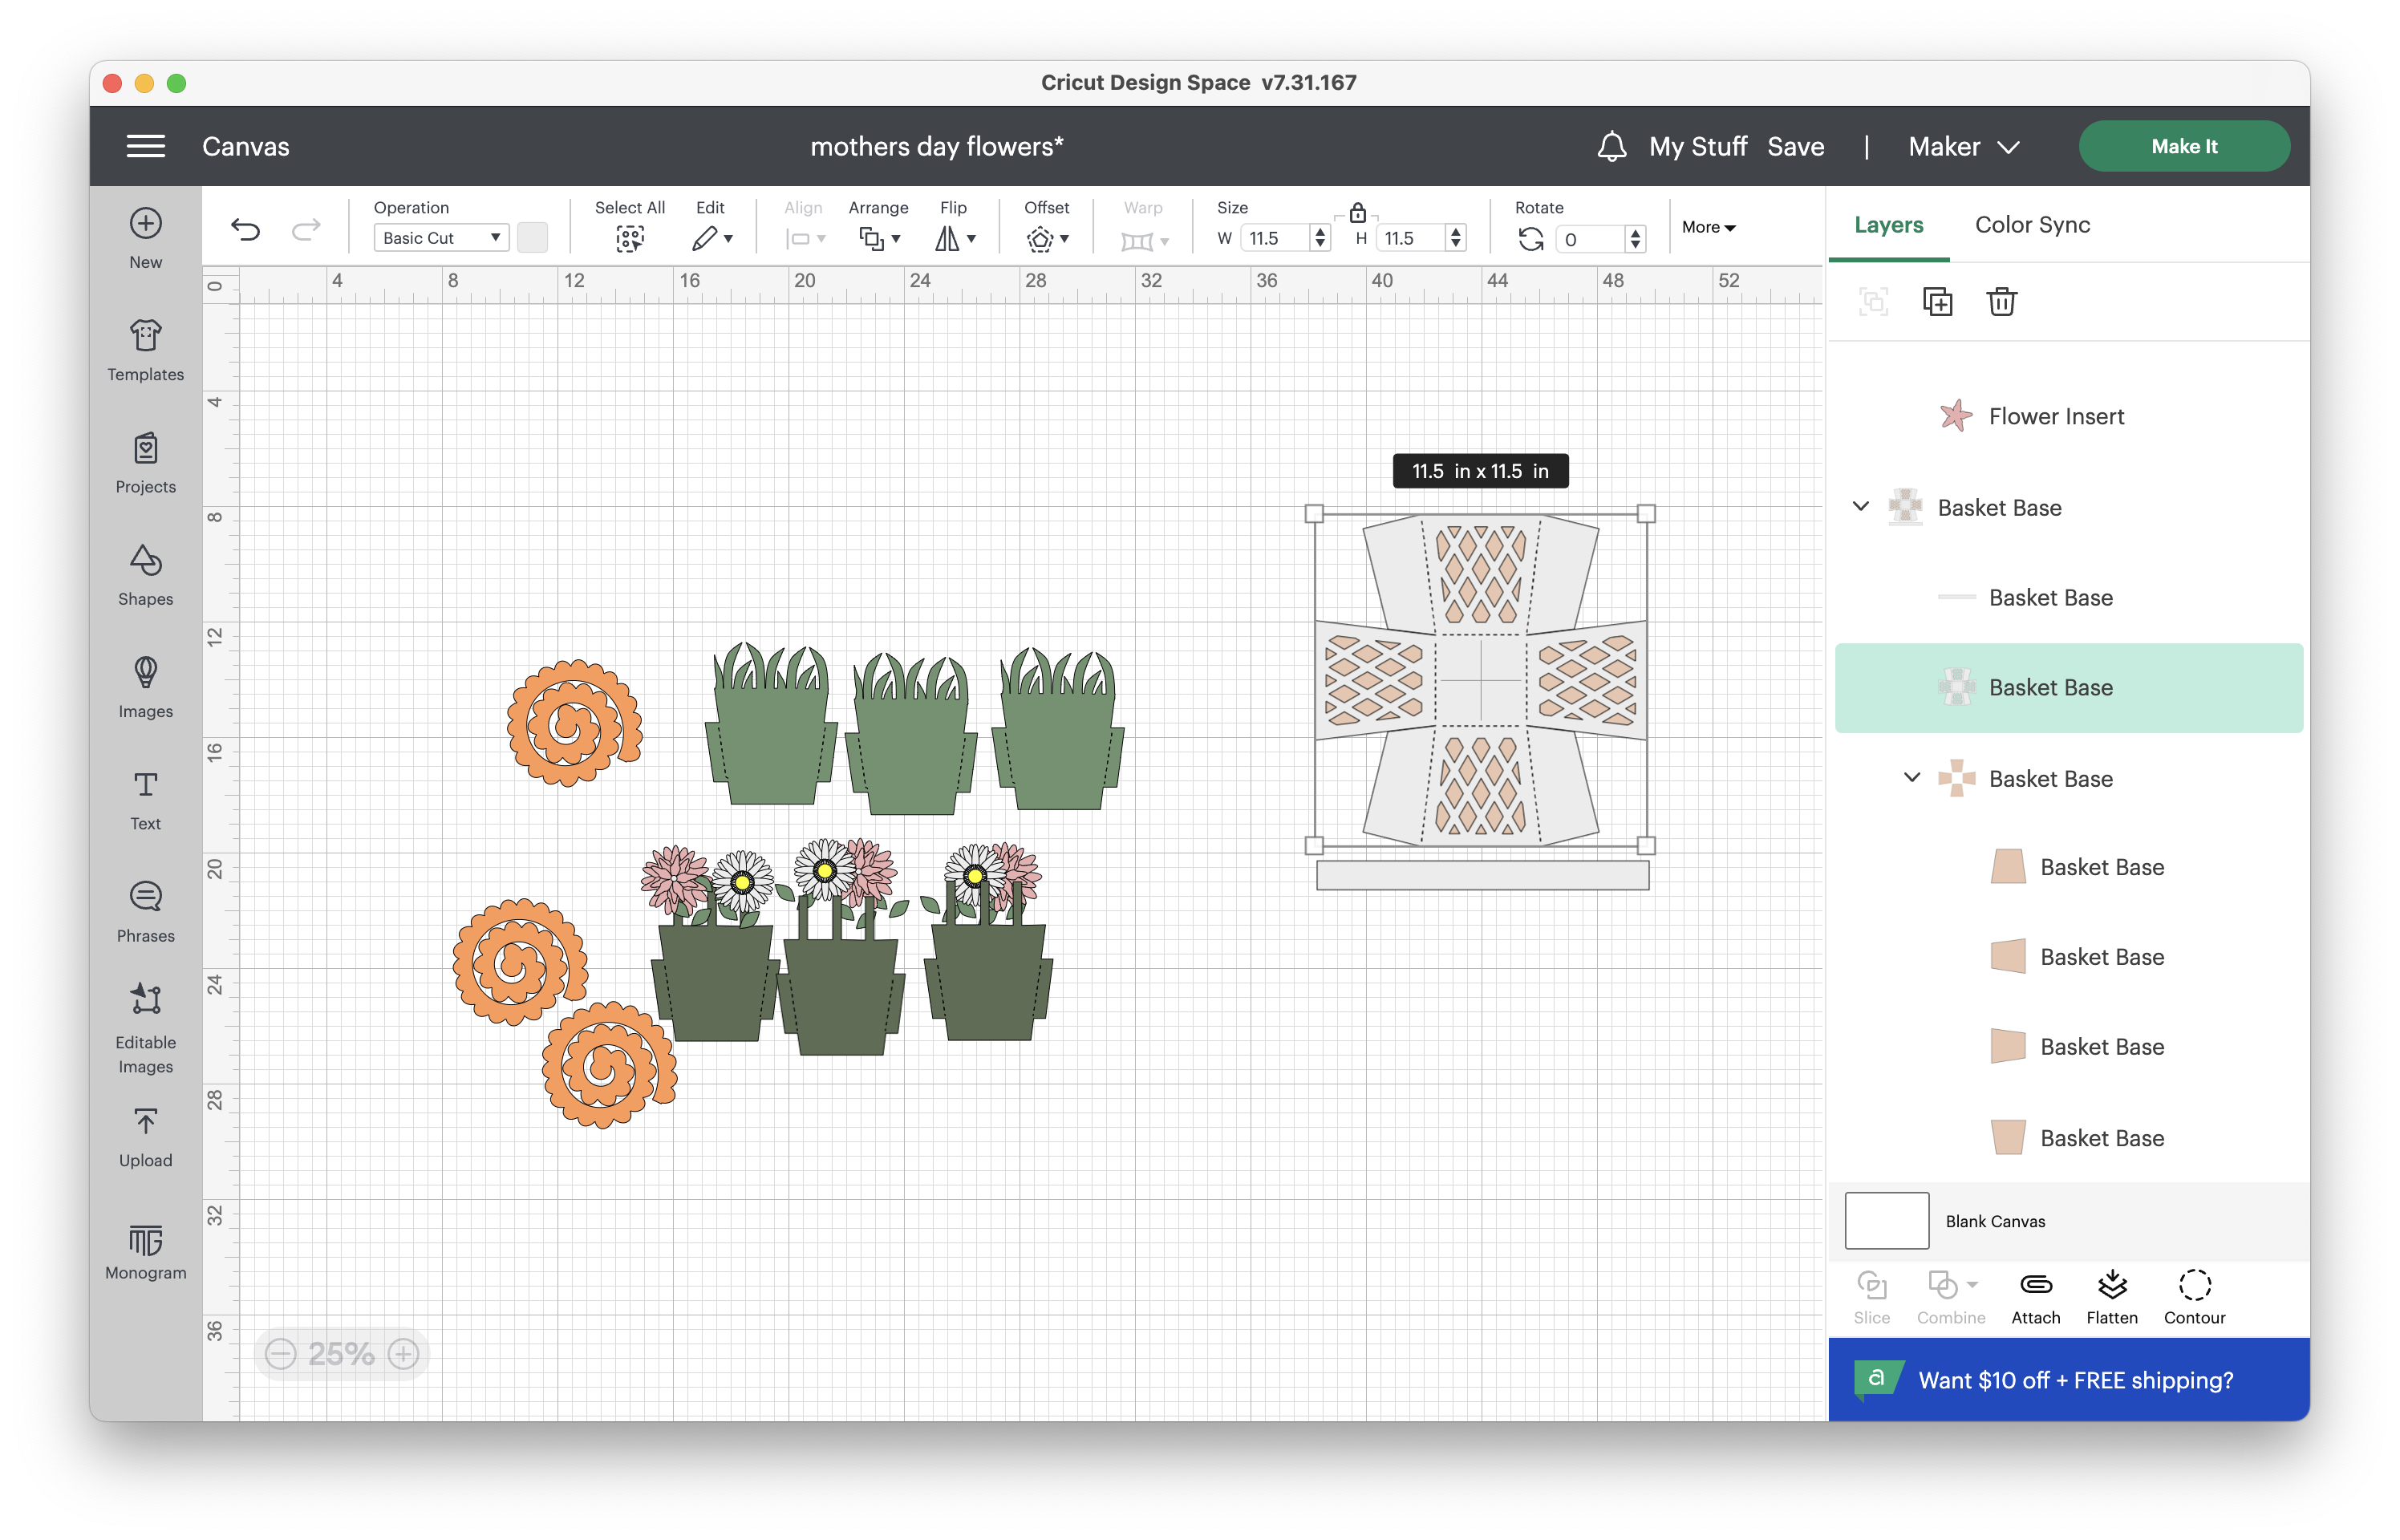Open the More options dropdown
This screenshot has height=1540, width=2400.
[x=1709, y=227]
